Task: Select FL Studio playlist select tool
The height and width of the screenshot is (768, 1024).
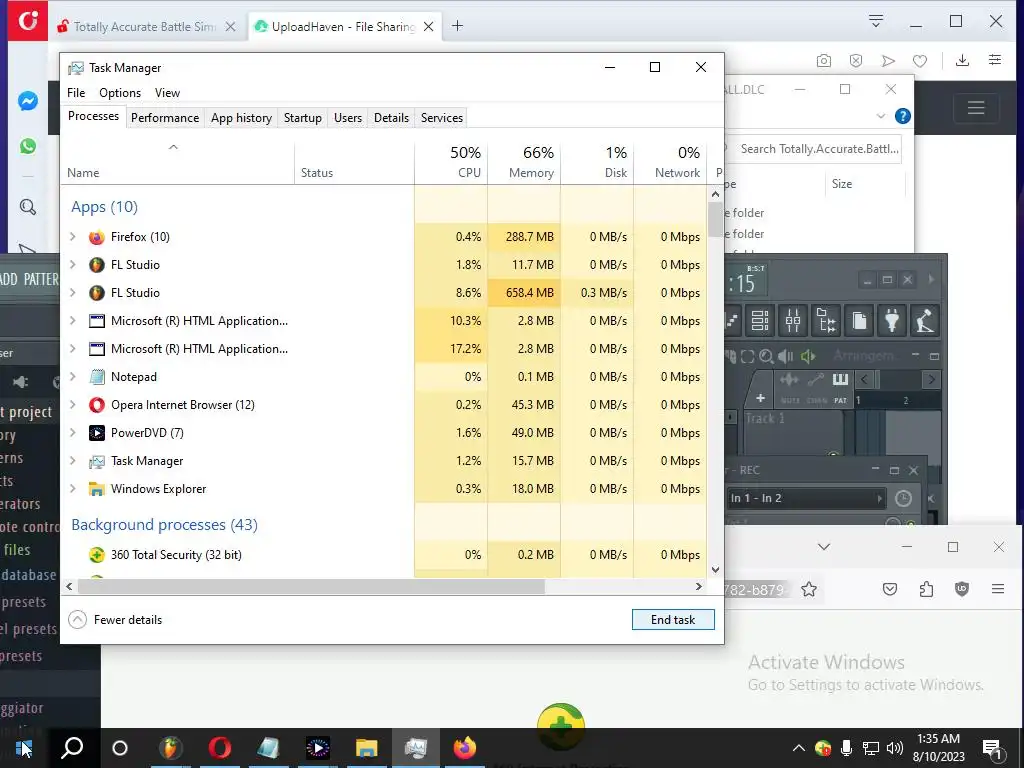Action: coord(747,357)
